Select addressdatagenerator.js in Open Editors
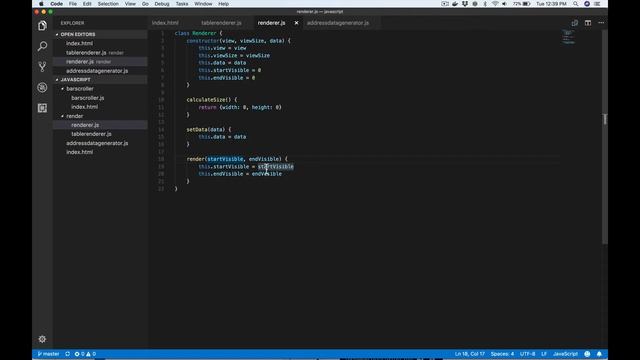The image size is (640, 360). [97, 71]
